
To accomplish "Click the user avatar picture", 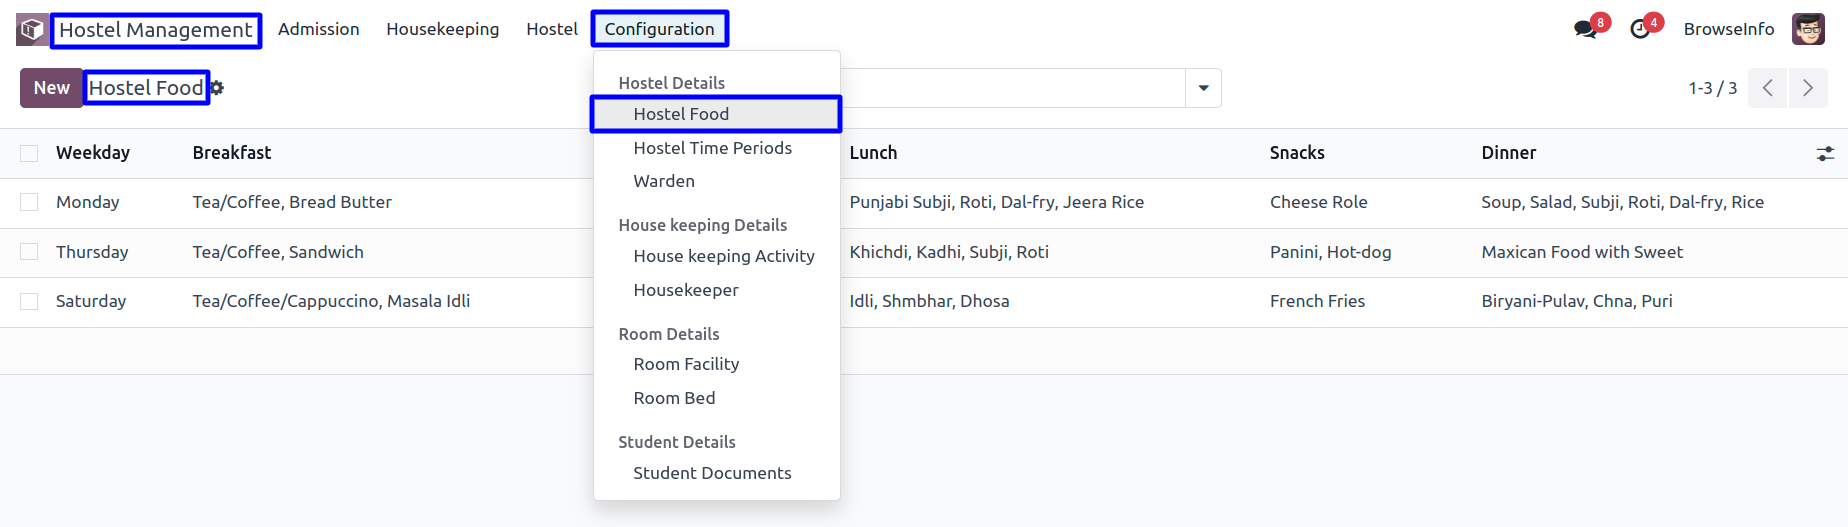I will pyautogui.click(x=1808, y=29).
